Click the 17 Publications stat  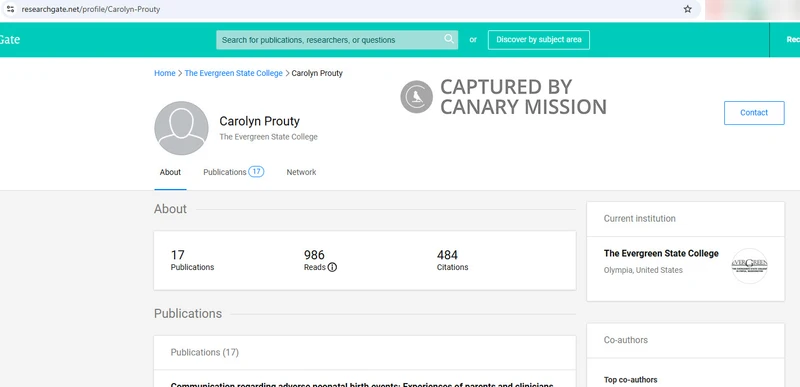tap(192, 260)
